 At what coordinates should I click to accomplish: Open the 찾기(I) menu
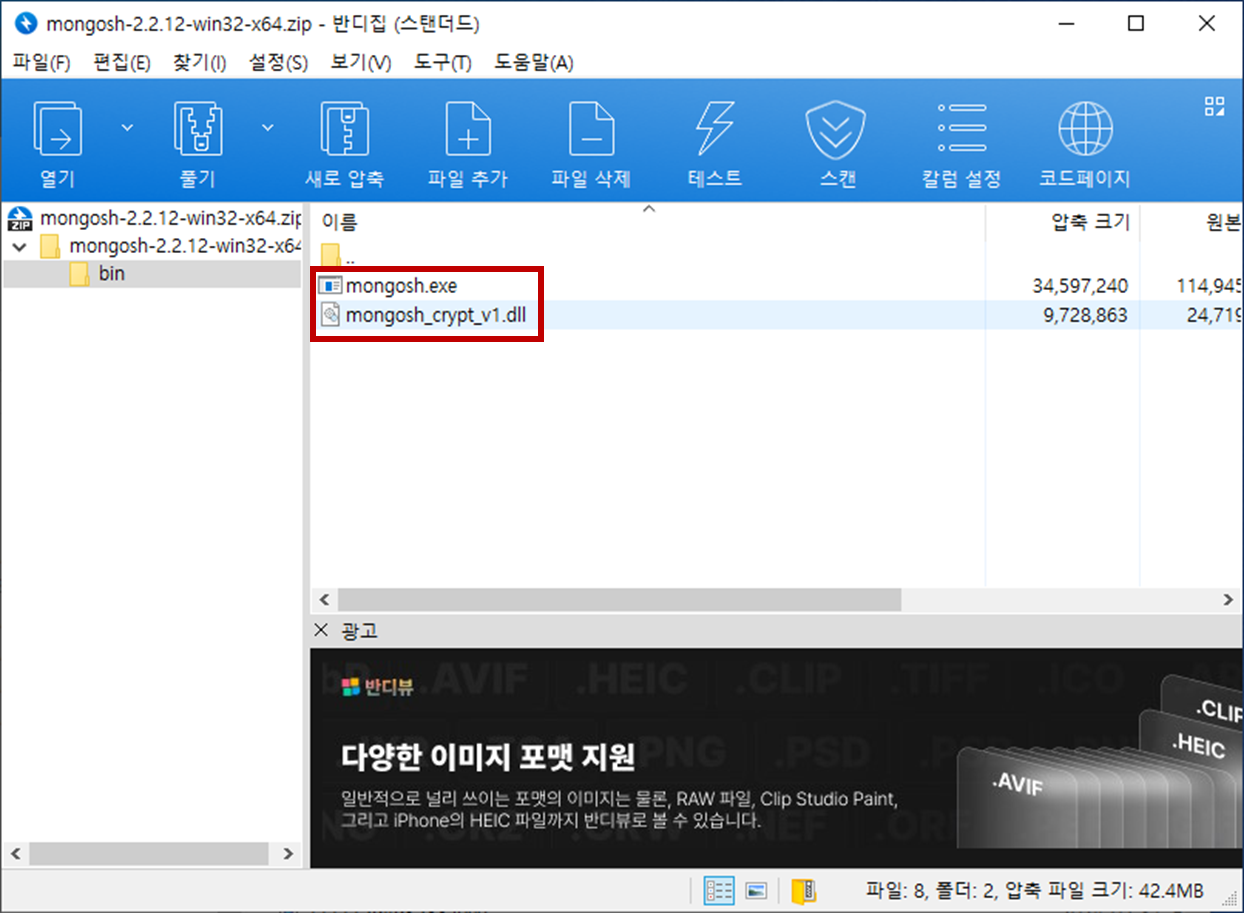click(x=199, y=62)
